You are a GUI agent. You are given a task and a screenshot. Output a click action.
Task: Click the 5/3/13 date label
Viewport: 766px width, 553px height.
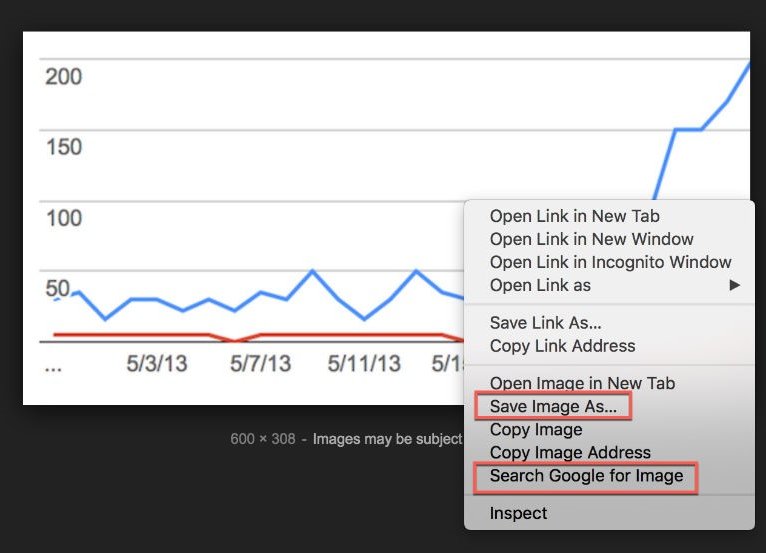tap(156, 364)
